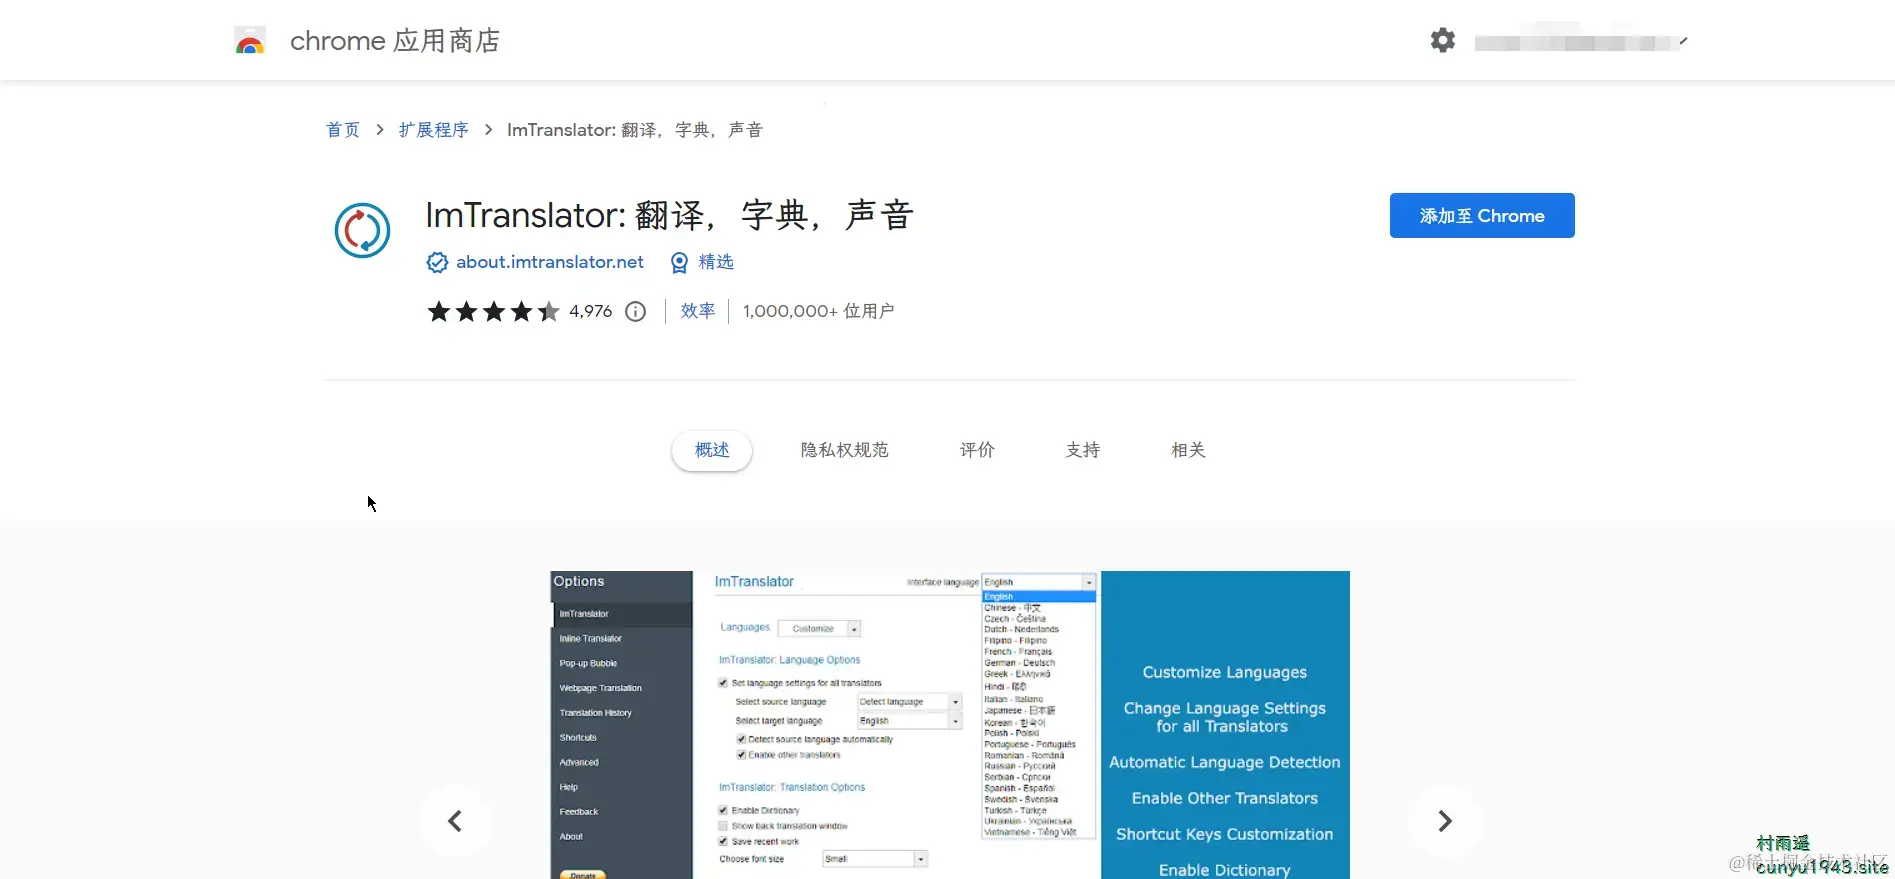1895x879 pixels.
Task: Open the rating info circle icon
Action: (x=636, y=311)
